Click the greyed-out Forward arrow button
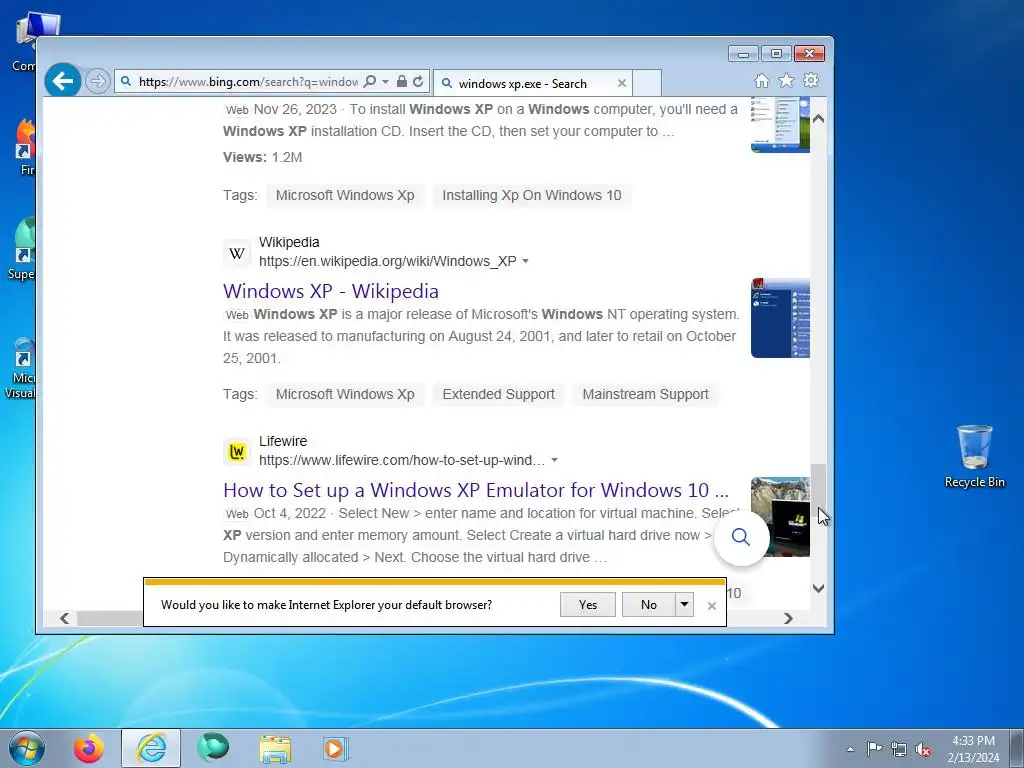 point(97,82)
